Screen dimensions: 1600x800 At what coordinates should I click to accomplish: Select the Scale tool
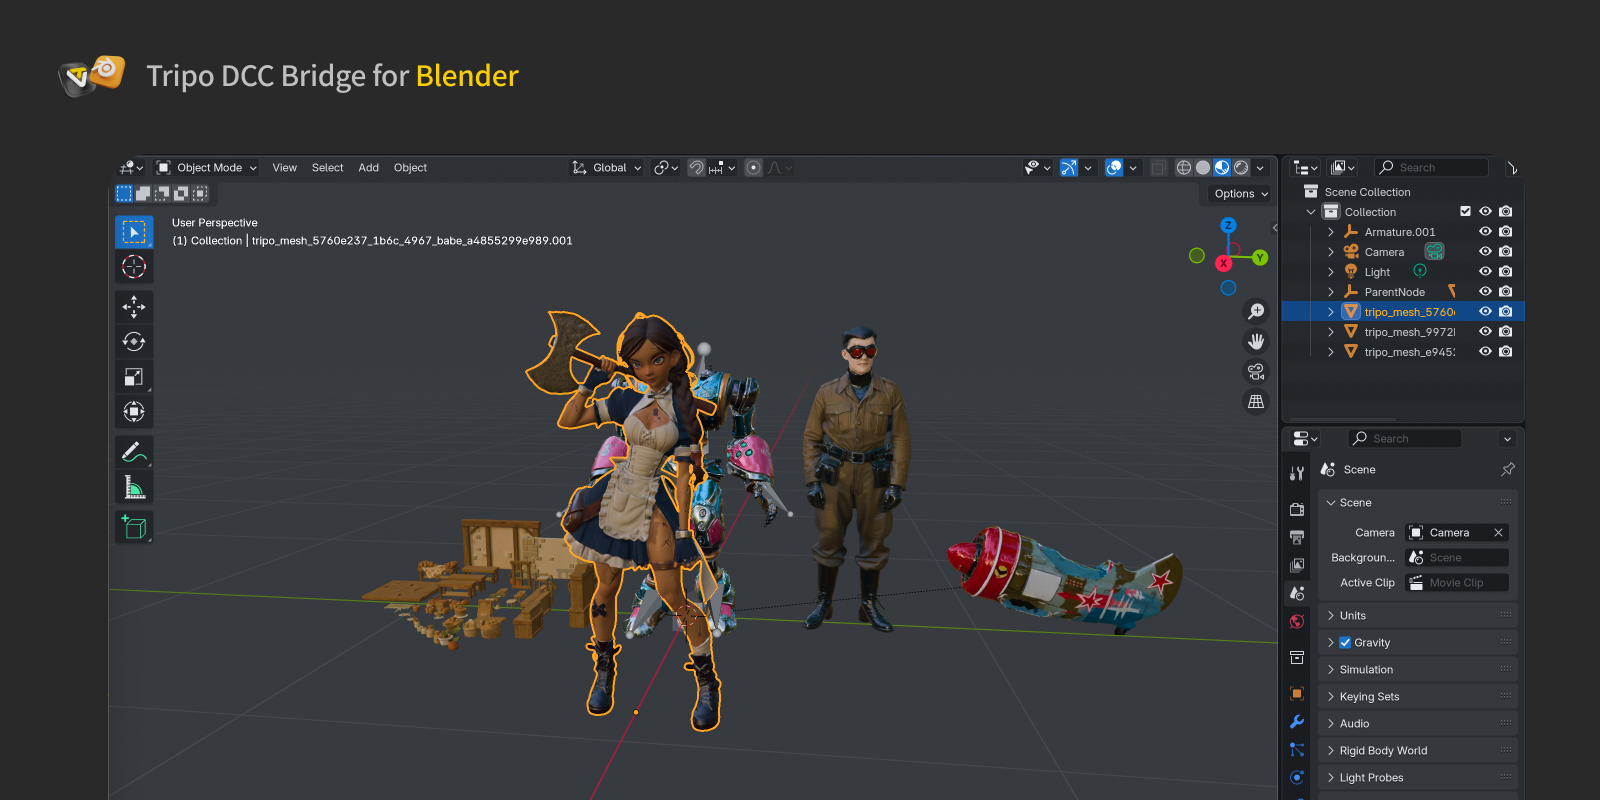pyautogui.click(x=134, y=377)
